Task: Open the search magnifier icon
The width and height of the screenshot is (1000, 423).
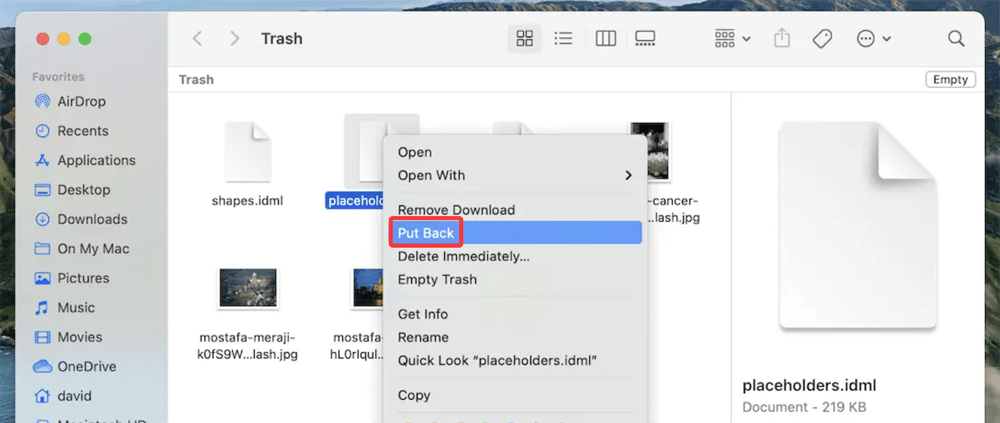Action: (x=956, y=39)
